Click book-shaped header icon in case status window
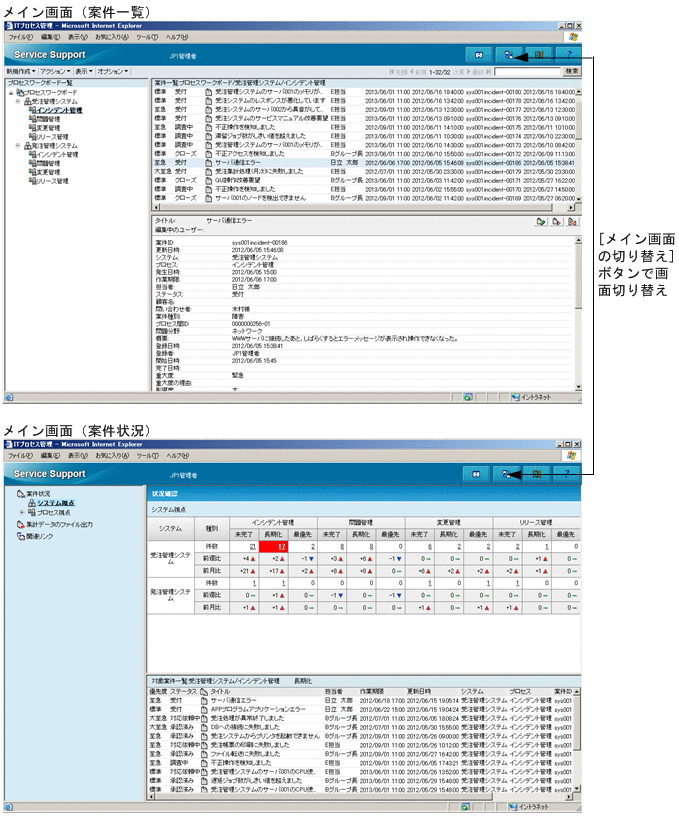The width and height of the screenshot is (679, 816). point(536,474)
